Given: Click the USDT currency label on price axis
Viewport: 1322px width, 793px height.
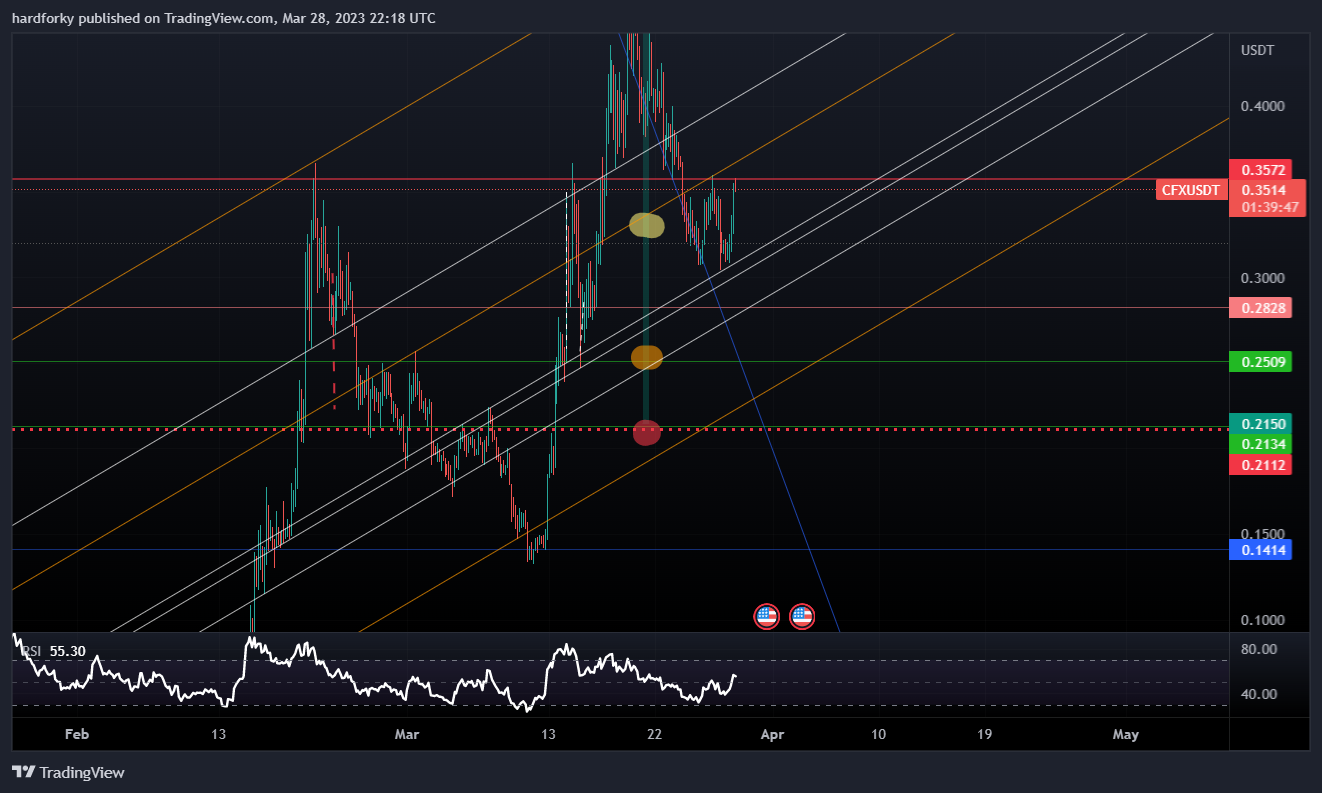Looking at the screenshot, I should tap(1258, 50).
